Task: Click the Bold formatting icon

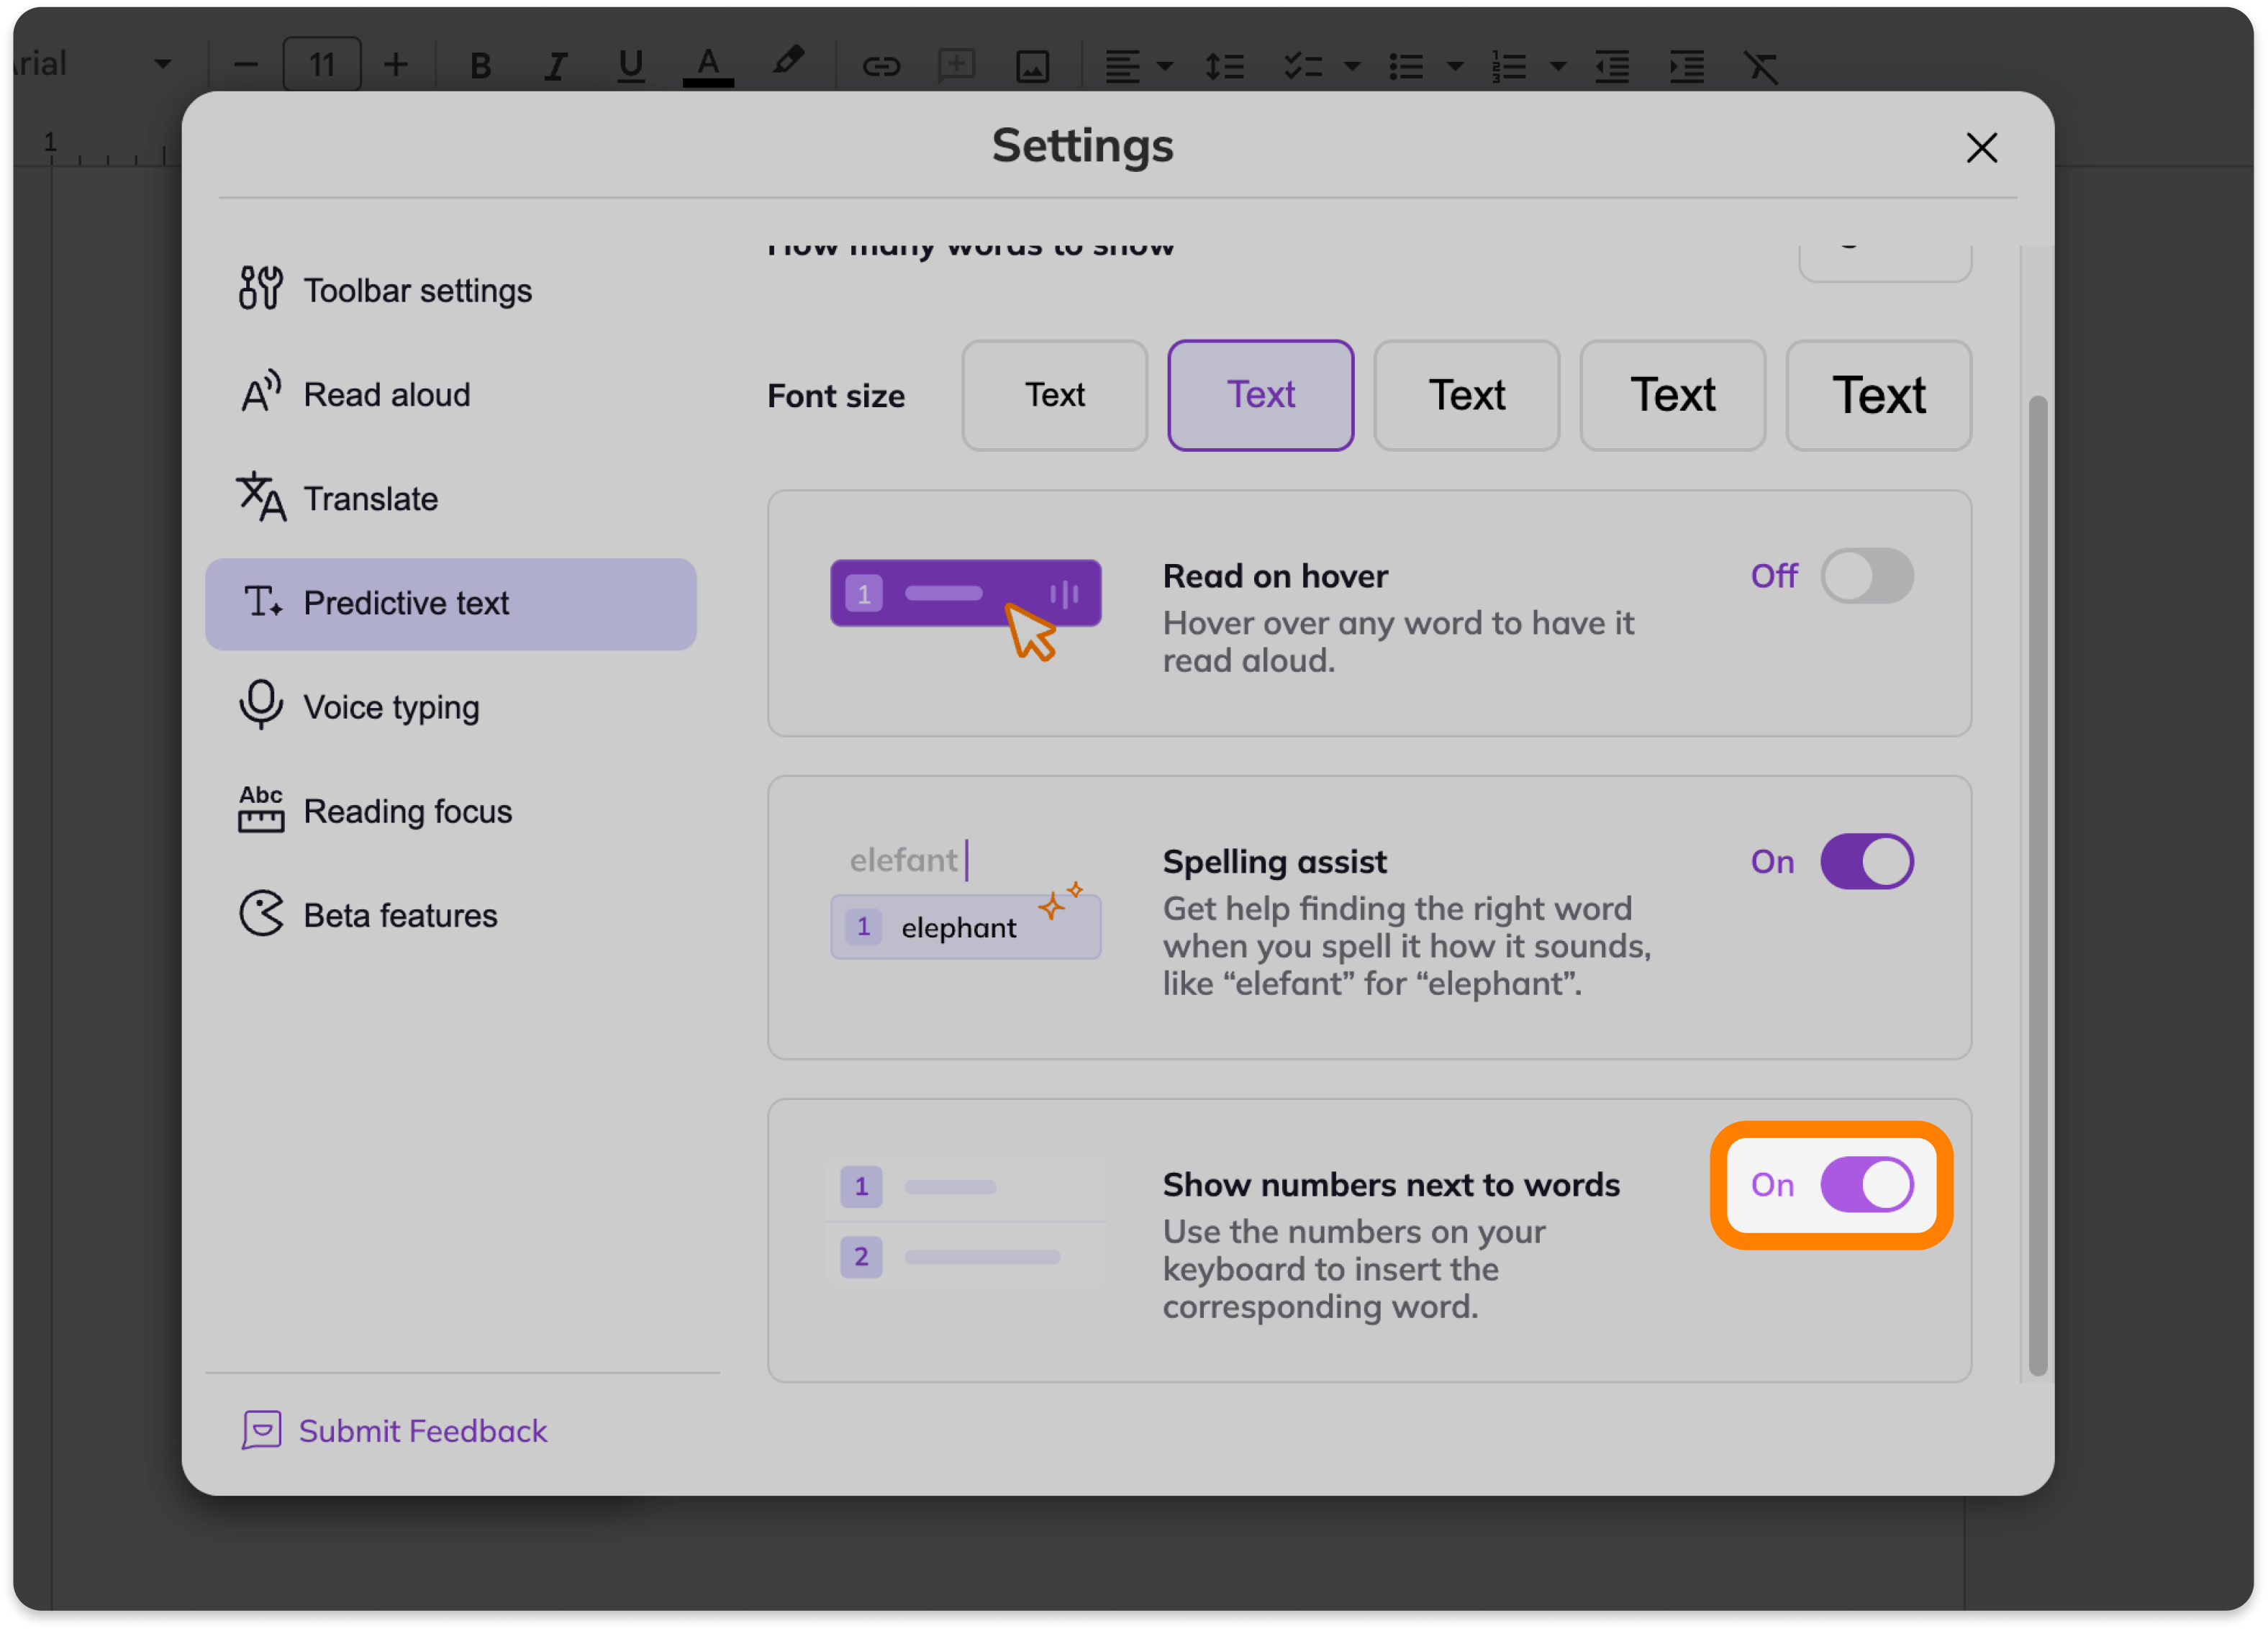Action: click(x=480, y=66)
